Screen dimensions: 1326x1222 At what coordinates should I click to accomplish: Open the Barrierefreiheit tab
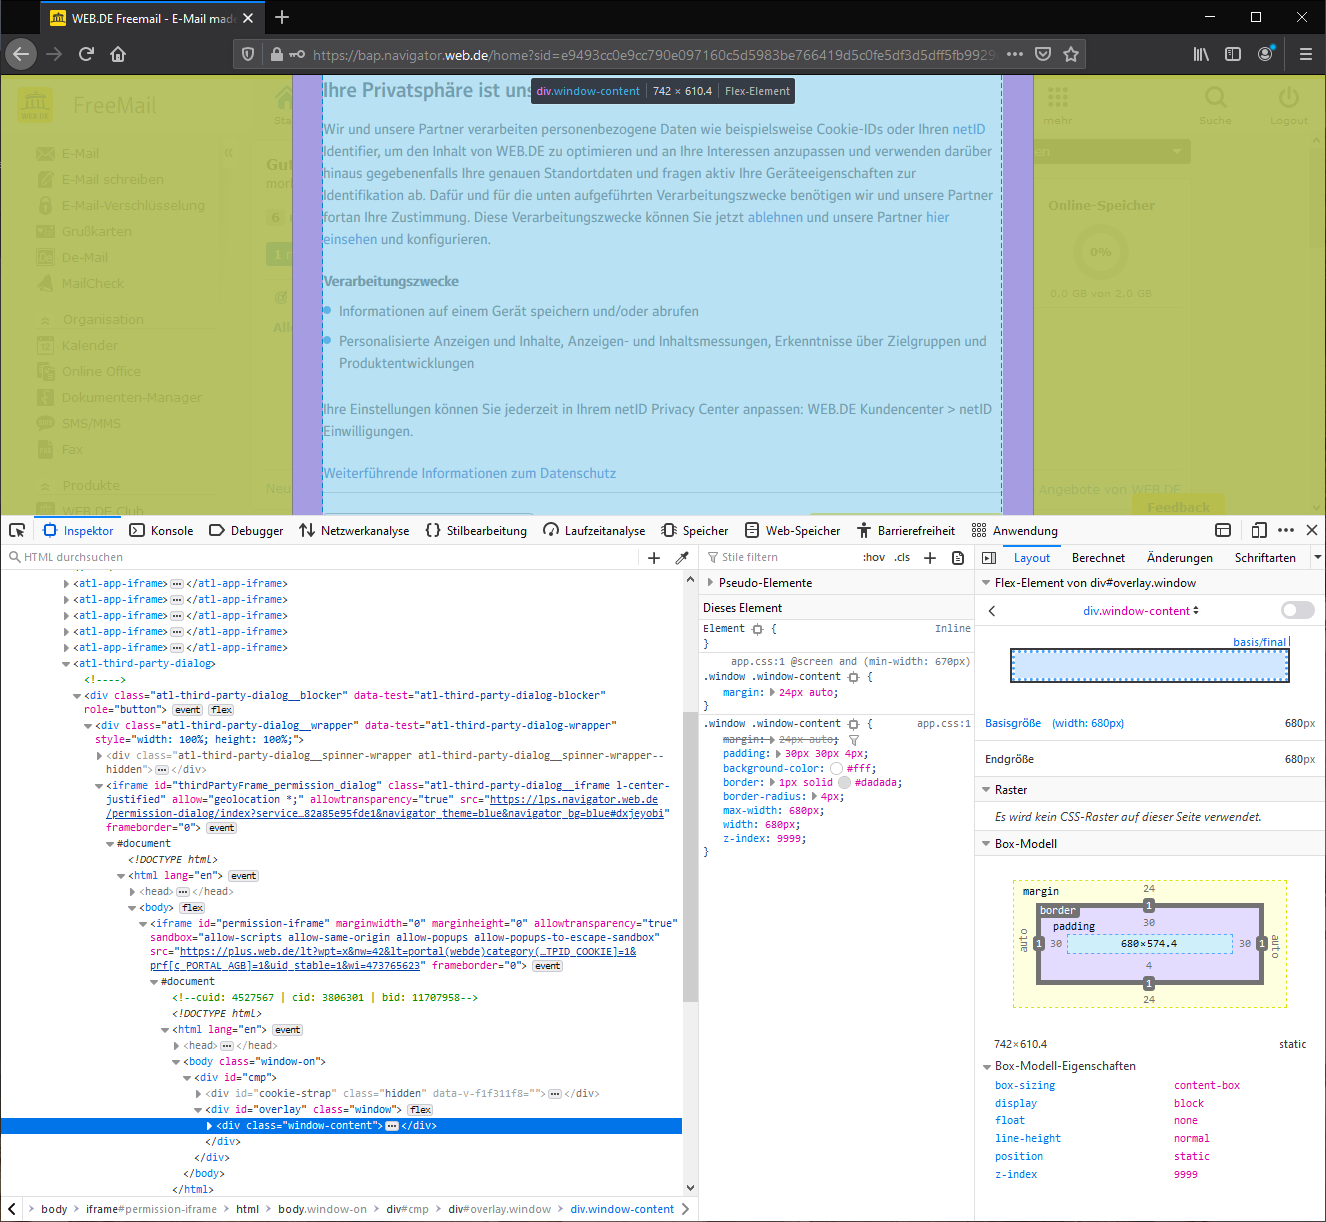905,530
